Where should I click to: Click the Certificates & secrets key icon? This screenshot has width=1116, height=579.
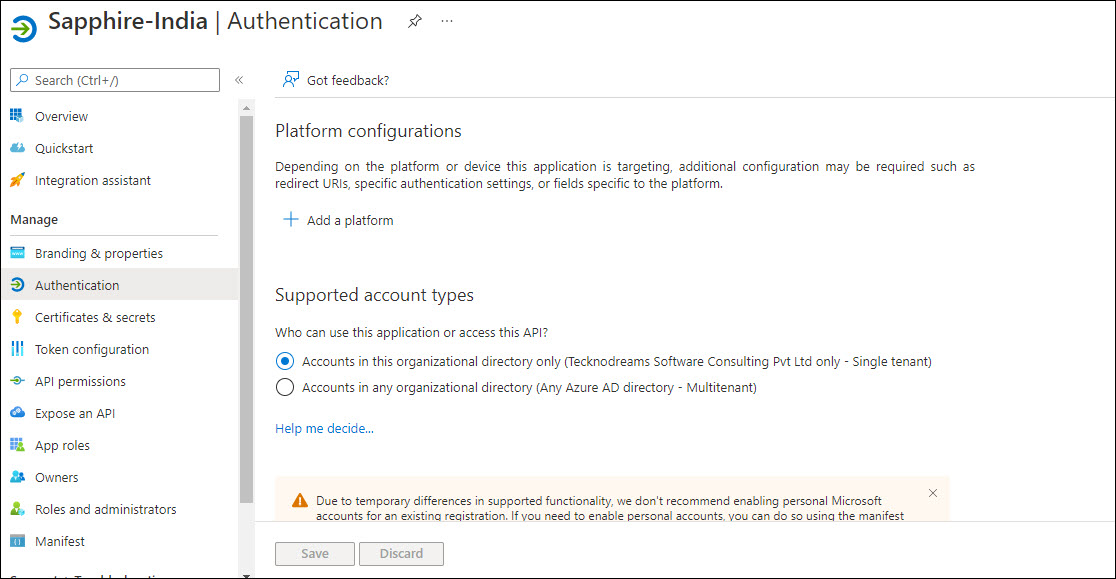click(17, 317)
